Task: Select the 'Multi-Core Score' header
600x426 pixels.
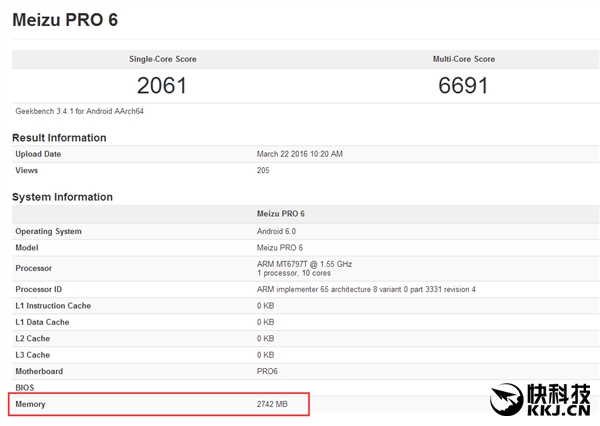Action: (x=464, y=59)
